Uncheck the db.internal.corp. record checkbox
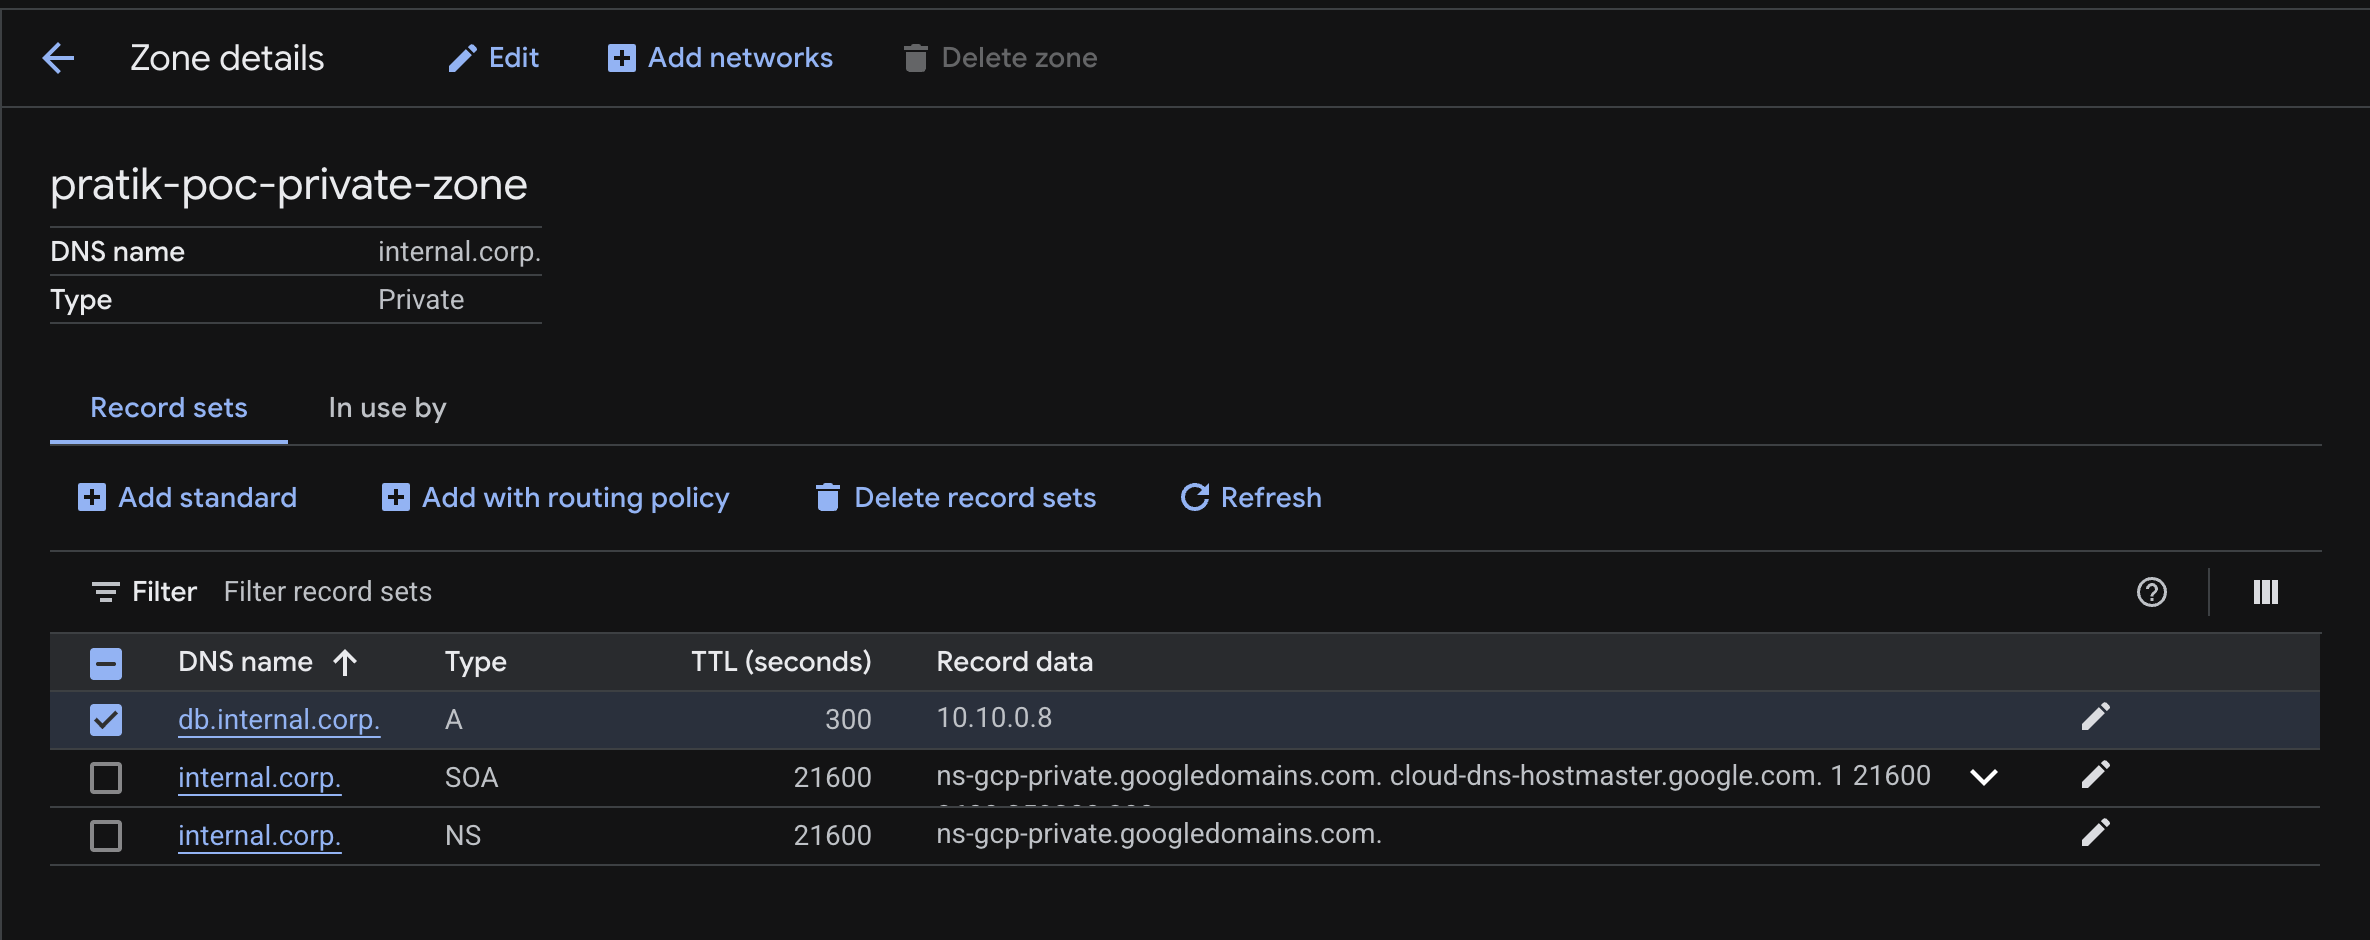The width and height of the screenshot is (2370, 940). point(106,719)
